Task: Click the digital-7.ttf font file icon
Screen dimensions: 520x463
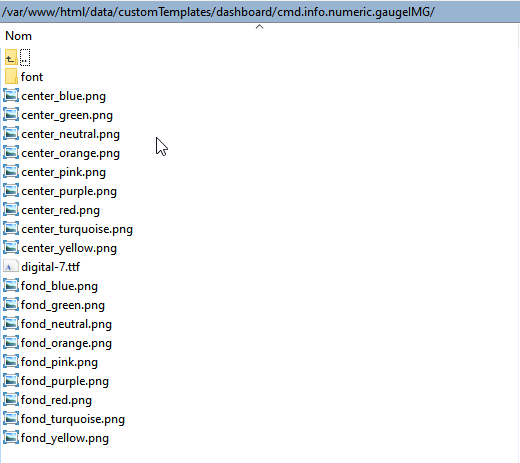Action: point(11,267)
